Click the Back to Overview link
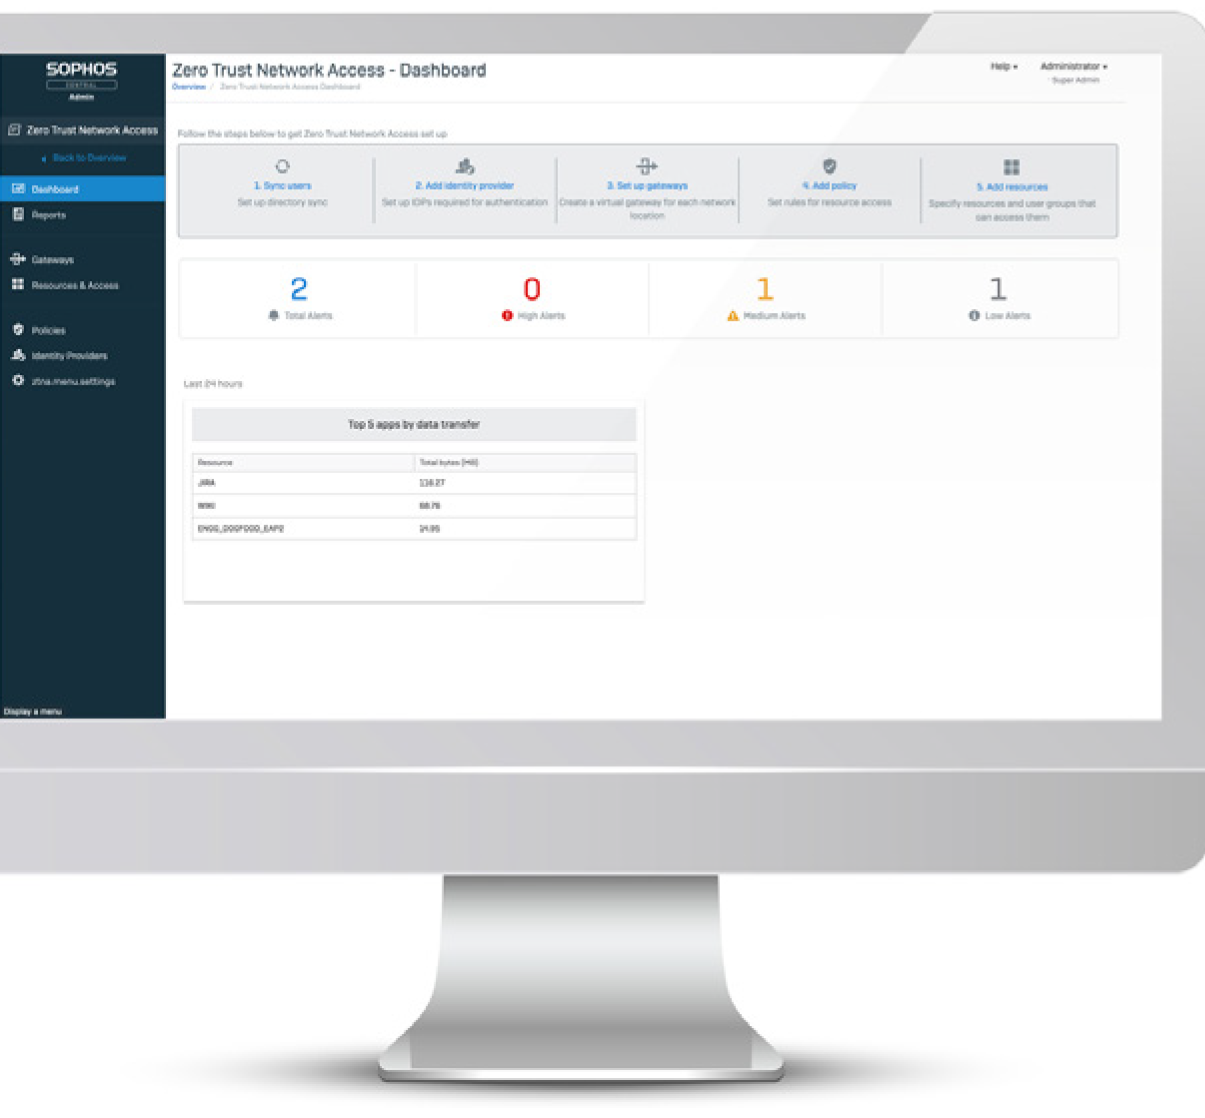 click(x=88, y=158)
